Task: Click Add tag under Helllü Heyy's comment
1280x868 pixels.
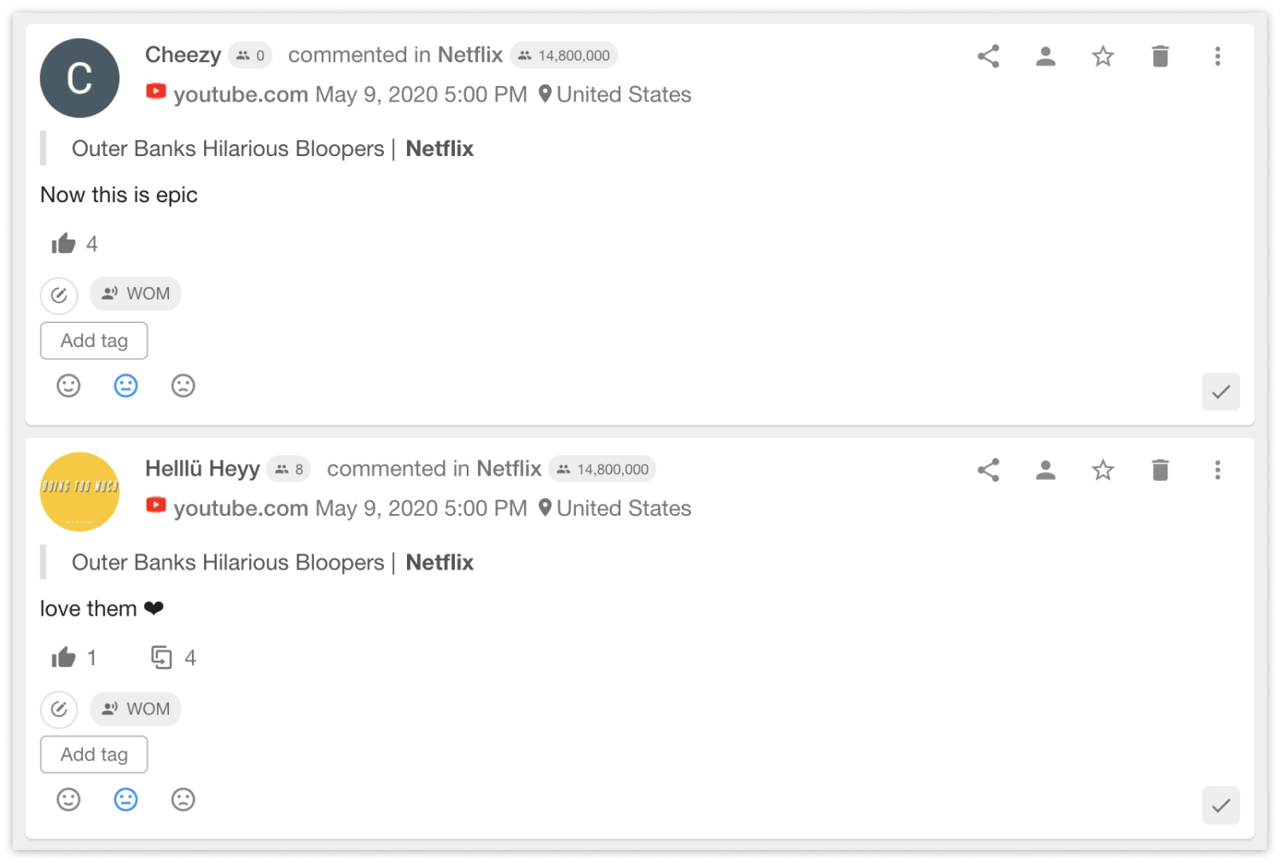Action: [94, 755]
